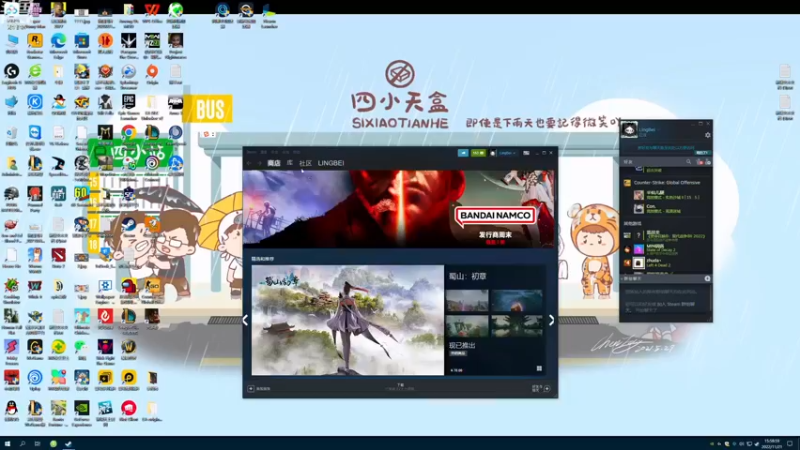Open the taskbar clock and date

(771, 444)
